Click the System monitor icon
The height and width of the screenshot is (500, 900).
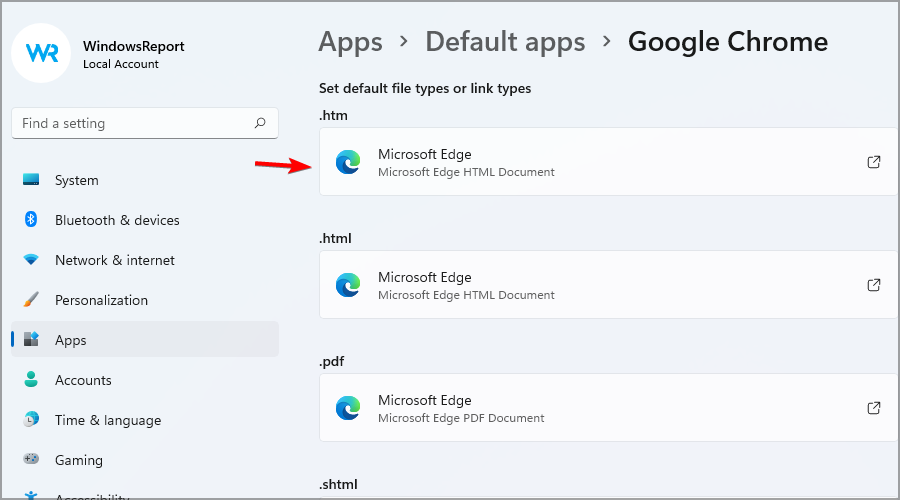point(31,180)
